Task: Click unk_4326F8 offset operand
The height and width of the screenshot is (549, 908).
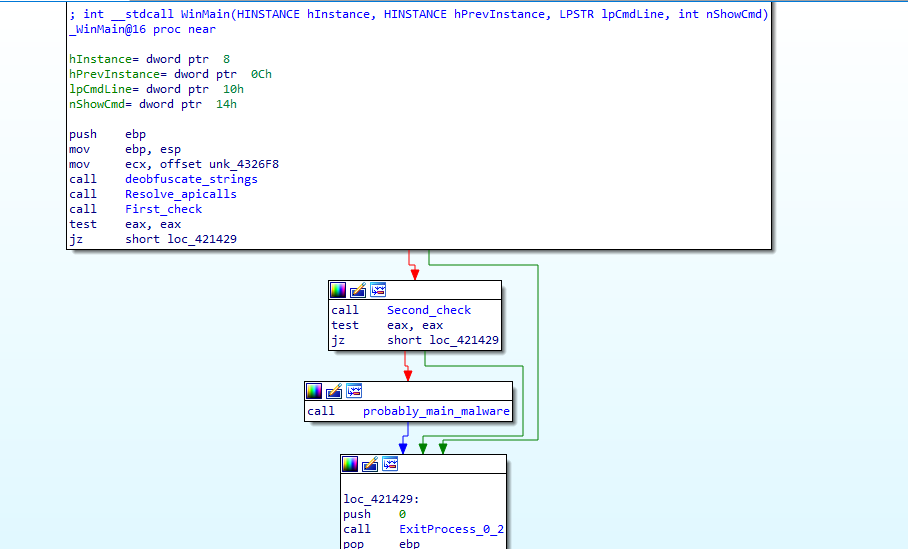Action: 244,164
